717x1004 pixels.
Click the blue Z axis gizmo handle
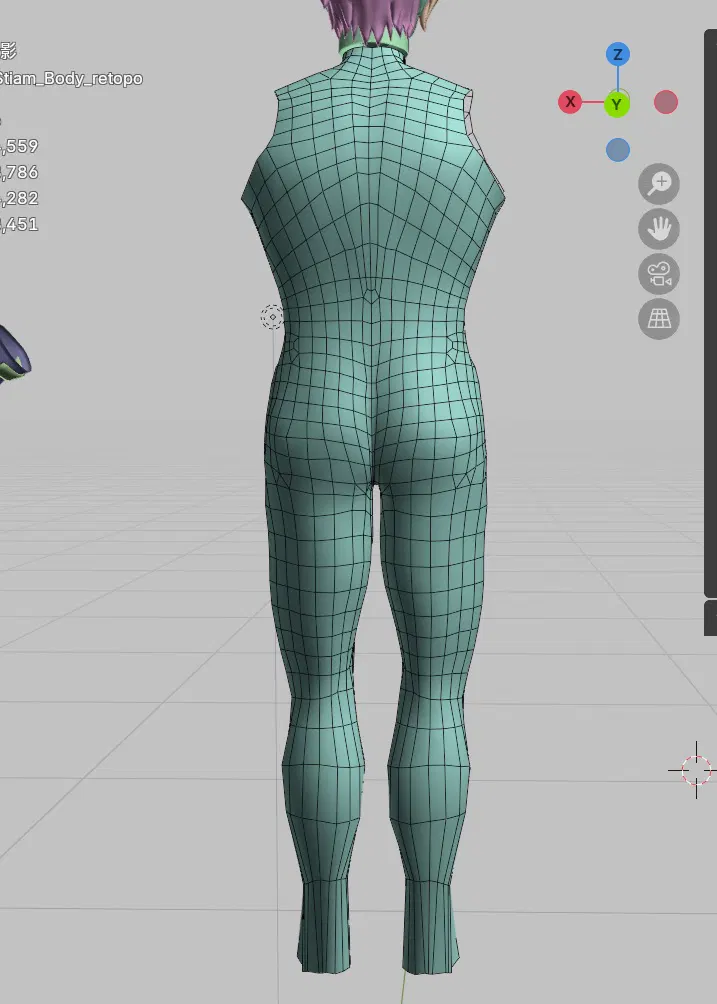pyautogui.click(x=618, y=54)
